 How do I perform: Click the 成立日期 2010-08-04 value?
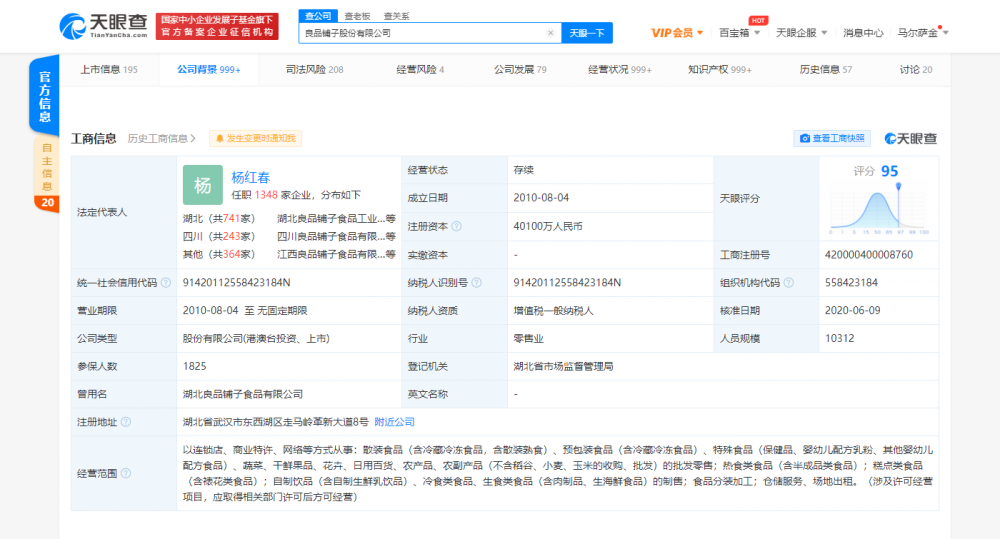541,198
